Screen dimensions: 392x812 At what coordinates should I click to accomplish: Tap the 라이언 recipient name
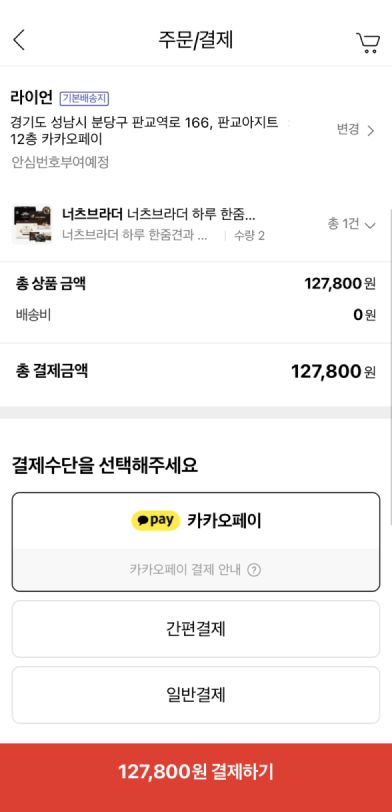coord(32,97)
